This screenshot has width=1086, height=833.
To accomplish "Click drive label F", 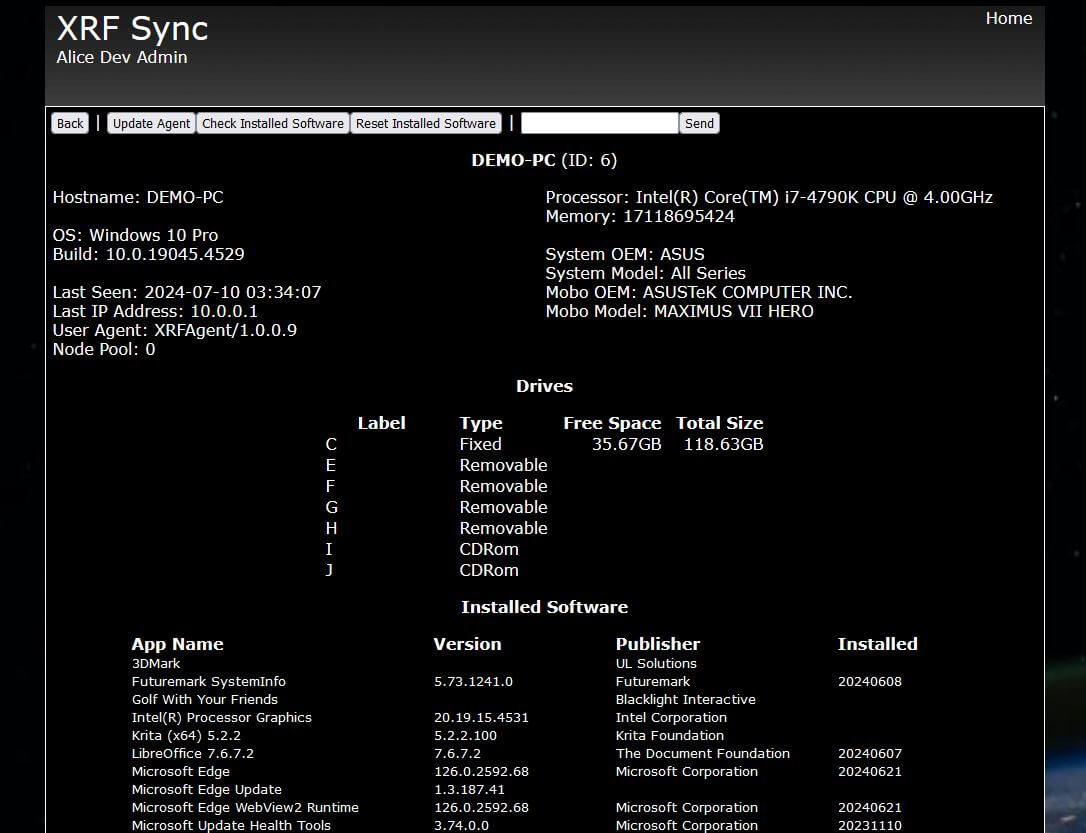I will (330, 486).
